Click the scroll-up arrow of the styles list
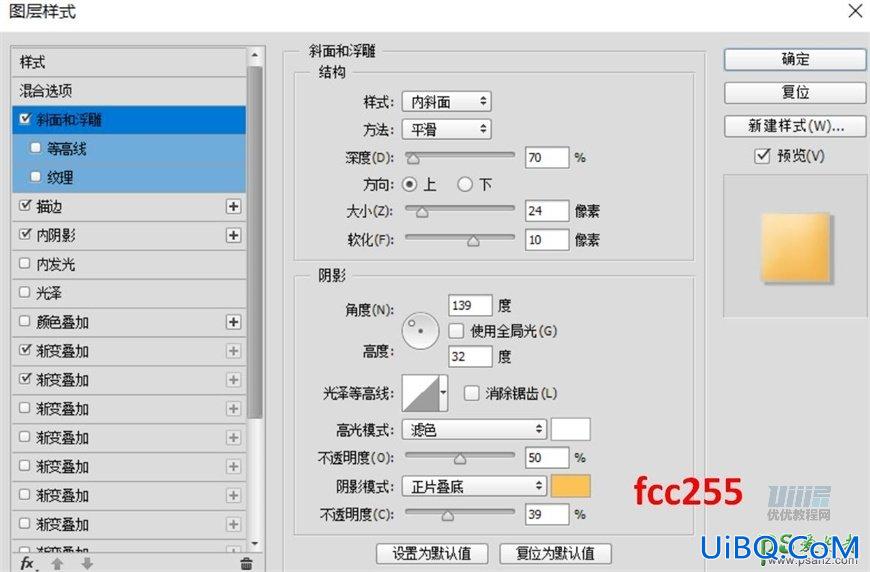The width and height of the screenshot is (870, 572). pyautogui.click(x=255, y=55)
